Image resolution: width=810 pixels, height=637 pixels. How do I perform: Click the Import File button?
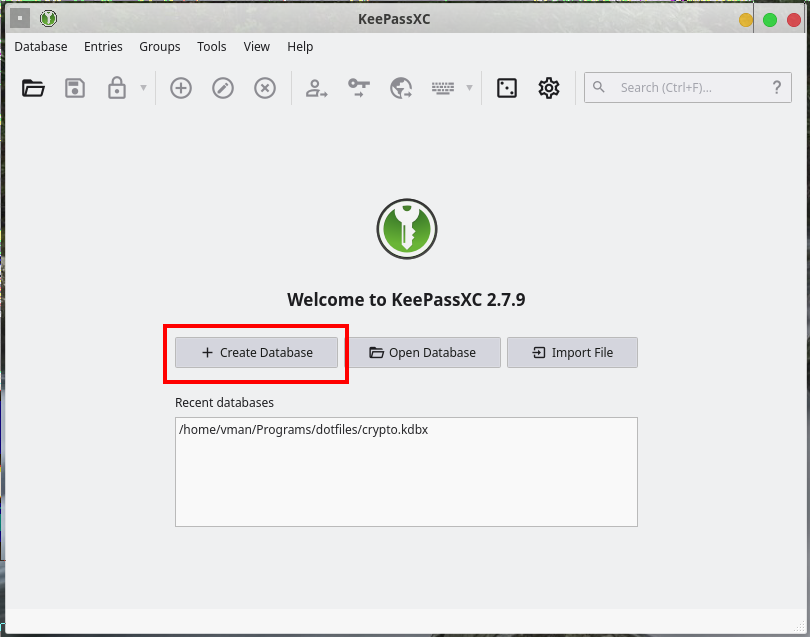pyautogui.click(x=572, y=352)
